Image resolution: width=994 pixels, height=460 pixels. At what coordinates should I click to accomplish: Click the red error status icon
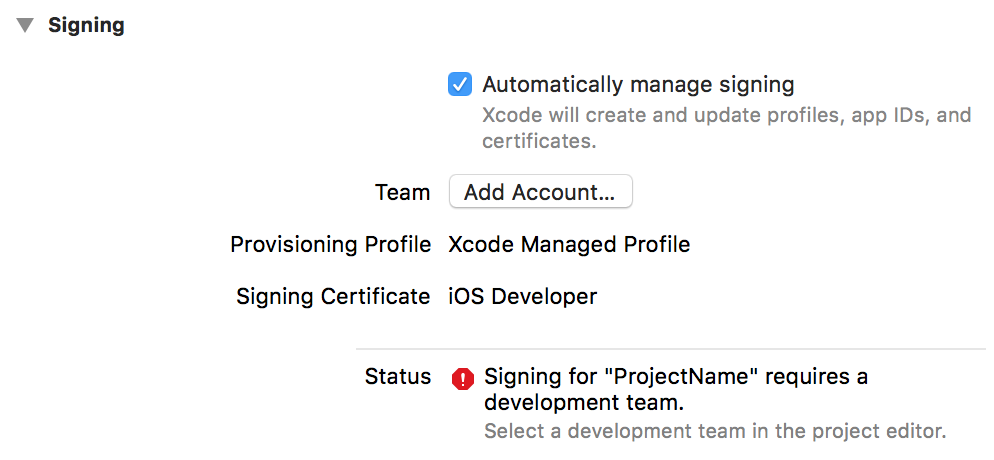pyautogui.click(x=463, y=379)
